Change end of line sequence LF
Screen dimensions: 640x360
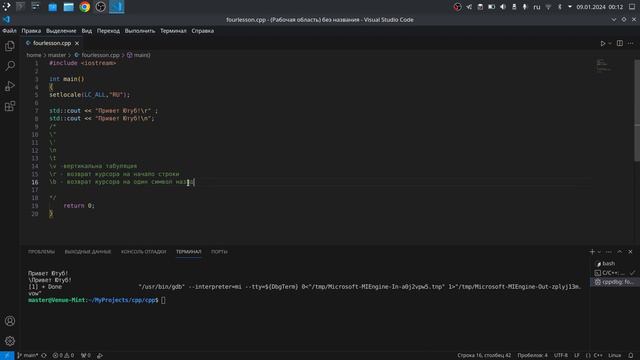pyautogui.click(x=577, y=356)
